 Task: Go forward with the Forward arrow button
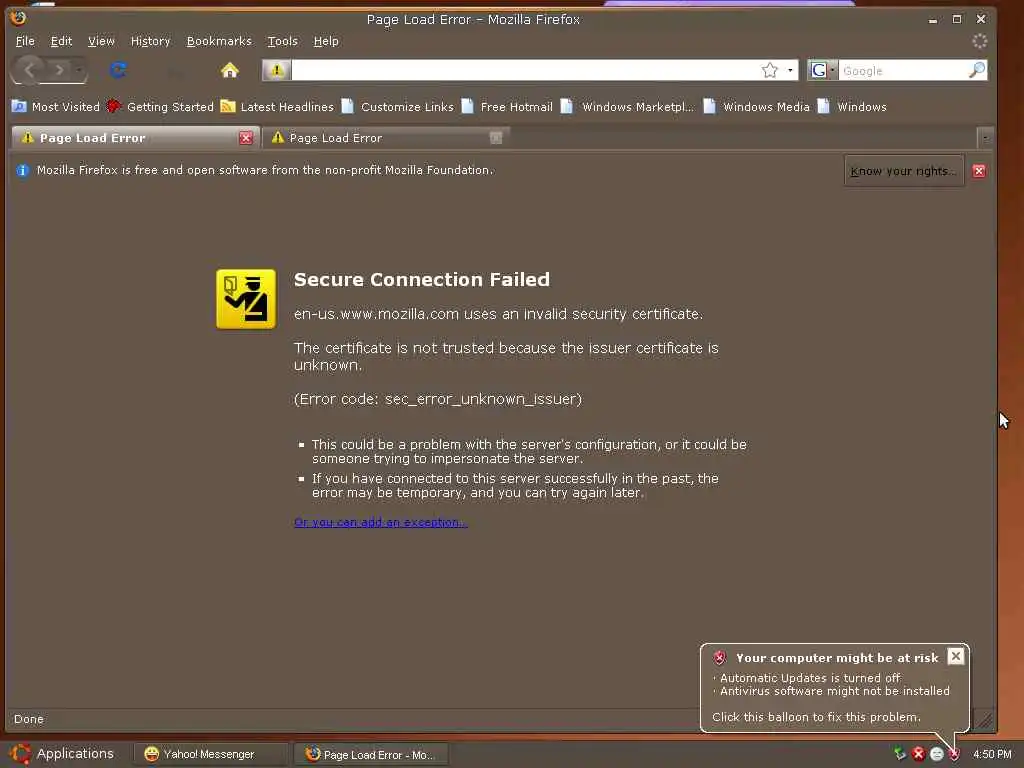(59, 69)
